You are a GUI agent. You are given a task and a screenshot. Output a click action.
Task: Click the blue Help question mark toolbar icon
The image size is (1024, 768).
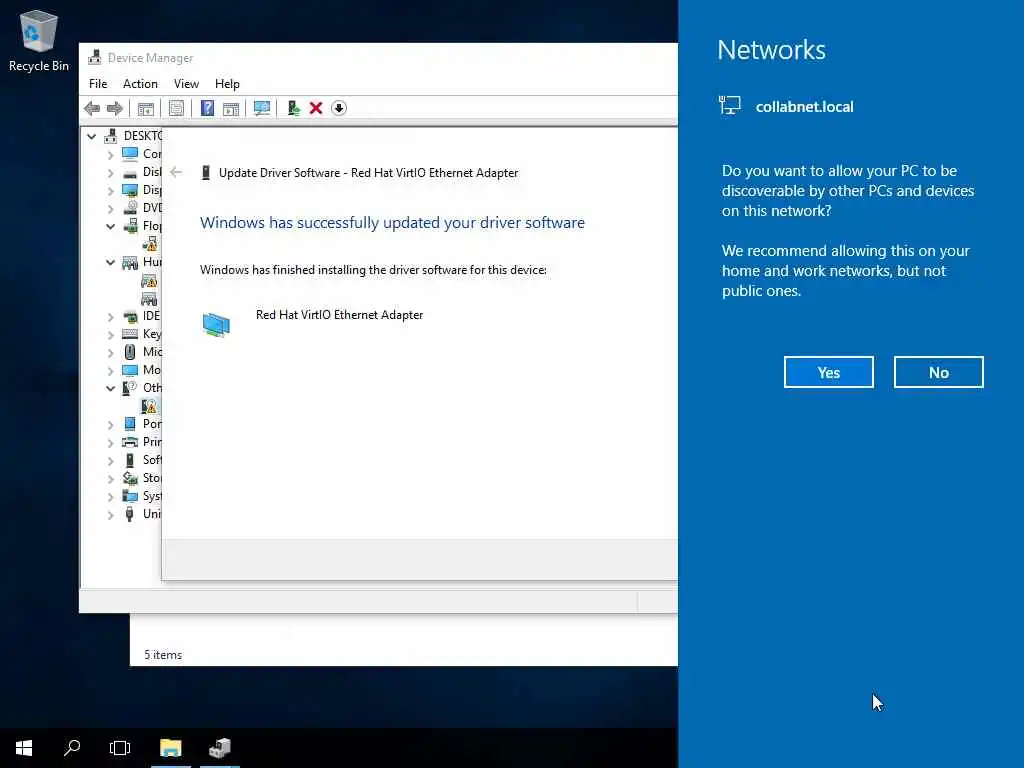coord(207,108)
